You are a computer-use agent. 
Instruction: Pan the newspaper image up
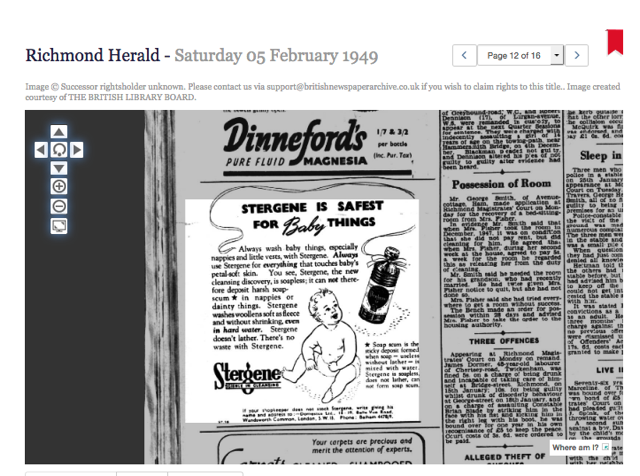[x=59, y=131]
